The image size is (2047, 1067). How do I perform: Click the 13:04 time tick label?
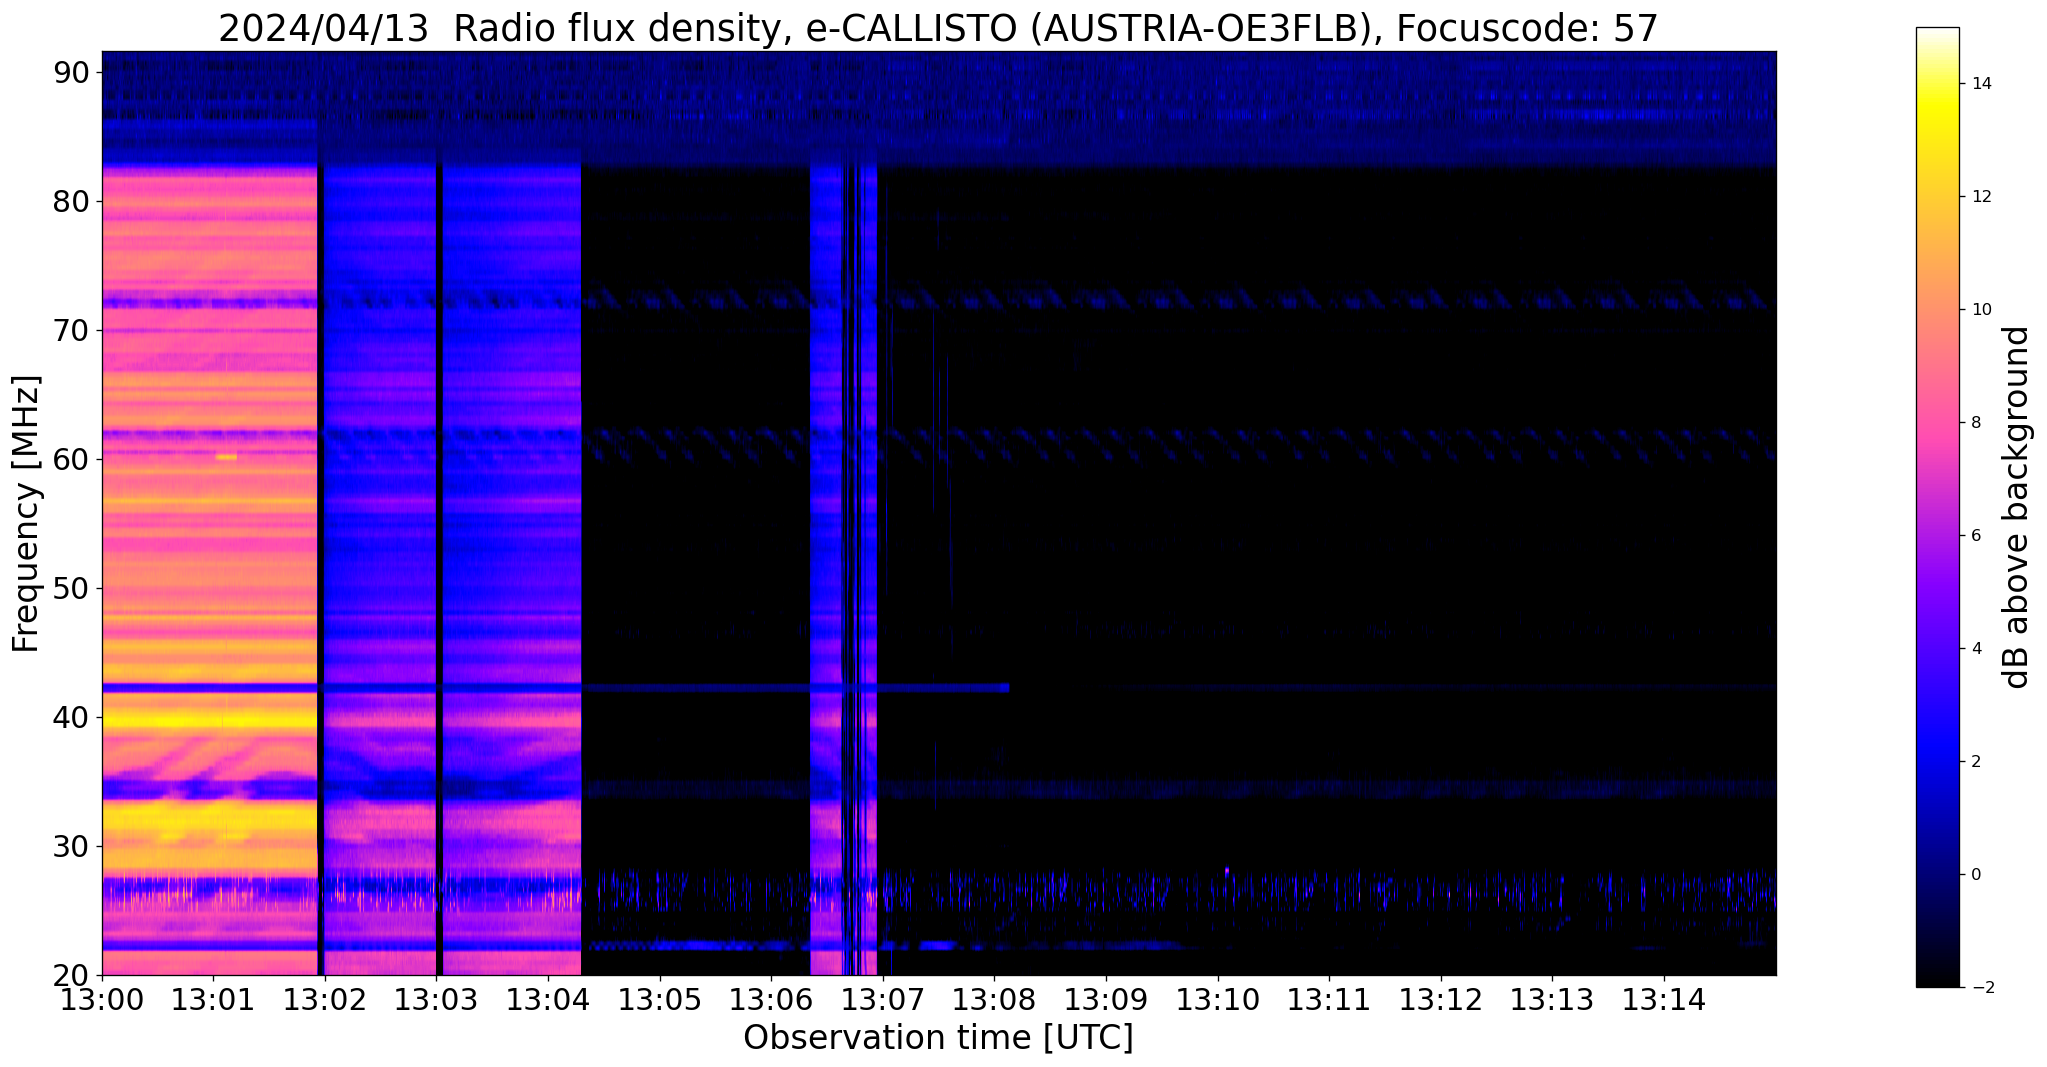click(548, 1000)
